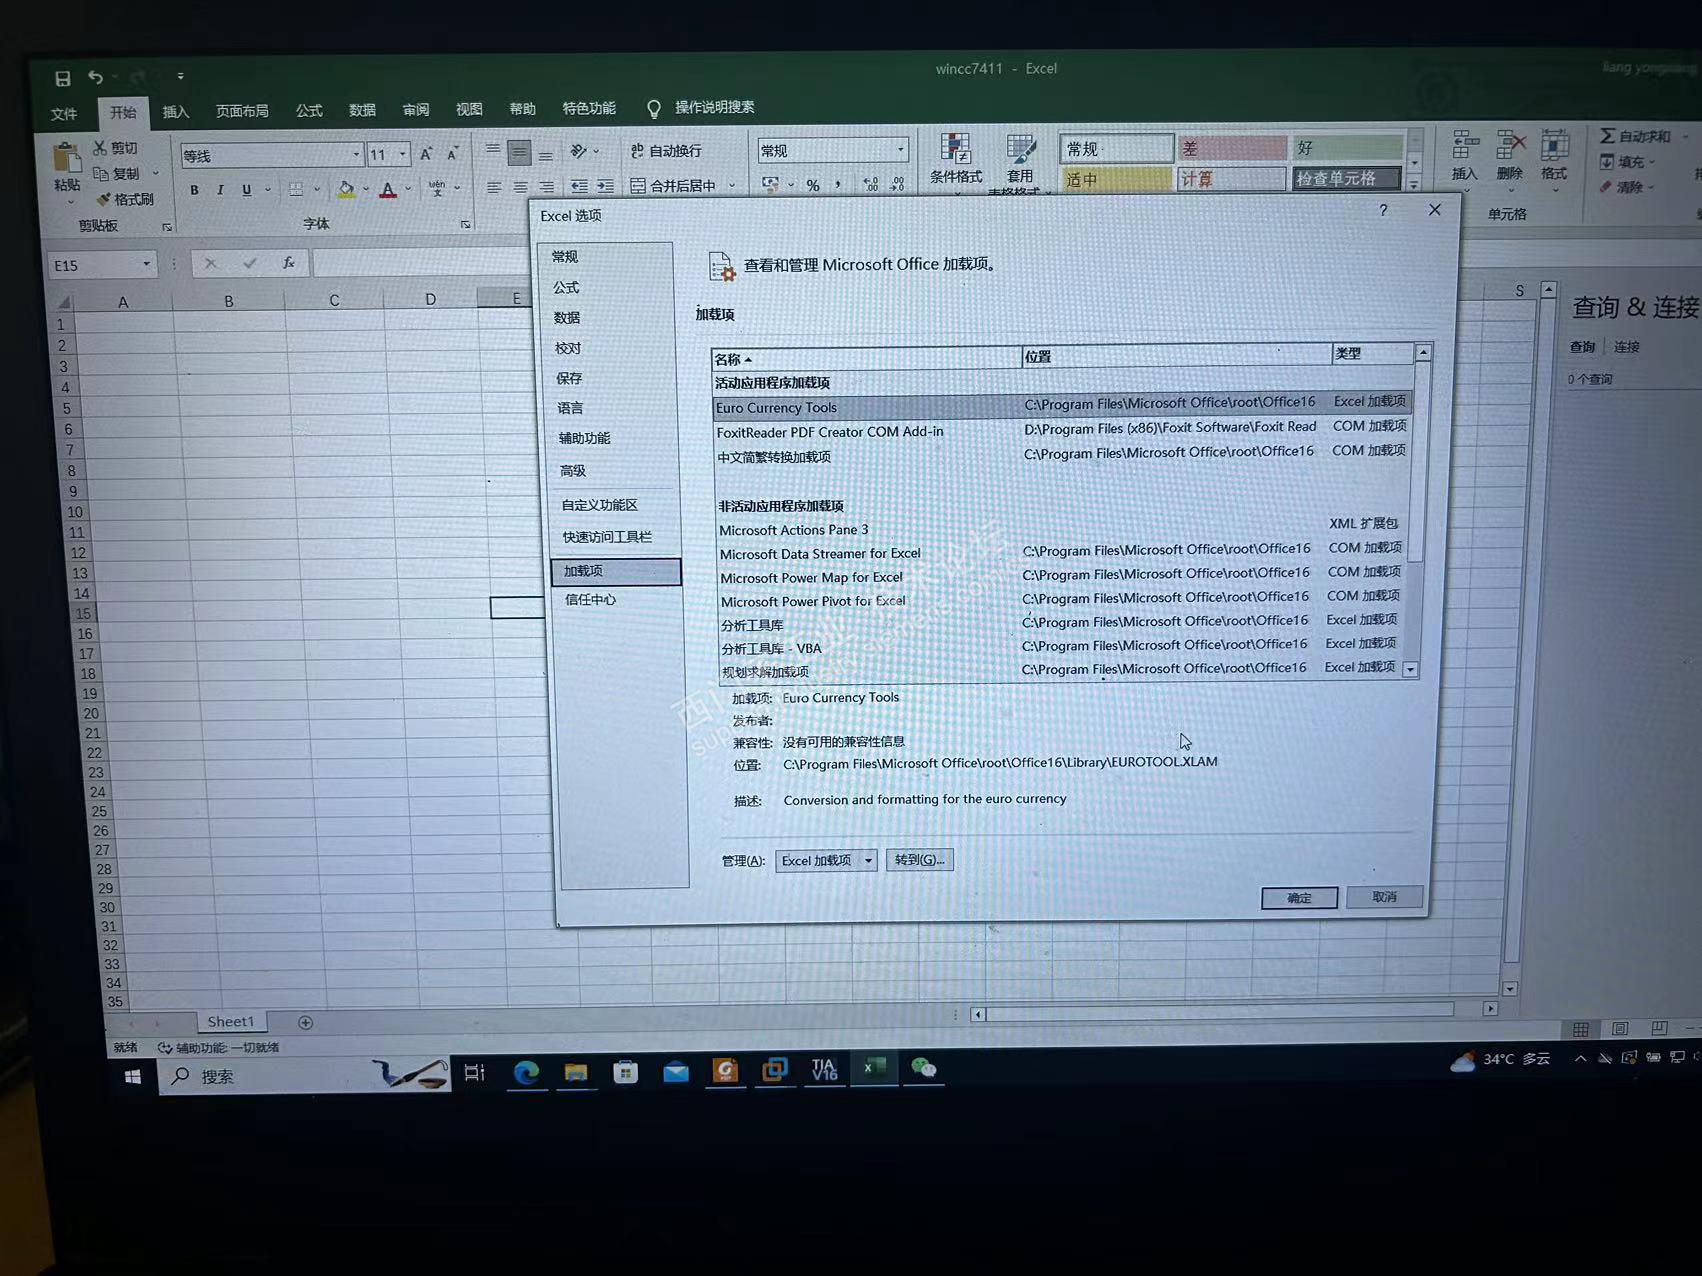Viewport: 1702px width, 1276px height.
Task: Click the 剪切 cut scissors icon
Action: 100,148
